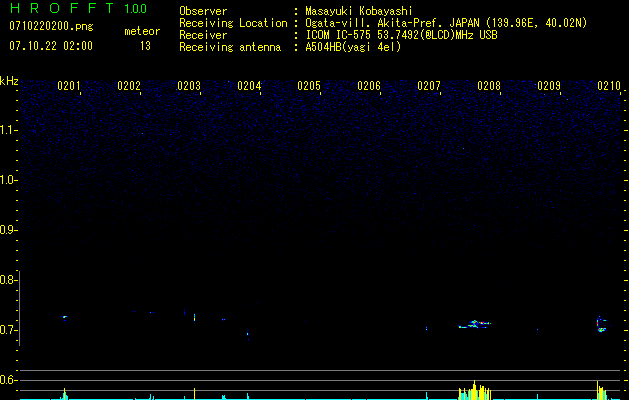Click the 1.0 kHz axis label
Screen dimensions: 629x400
click(x=8, y=180)
